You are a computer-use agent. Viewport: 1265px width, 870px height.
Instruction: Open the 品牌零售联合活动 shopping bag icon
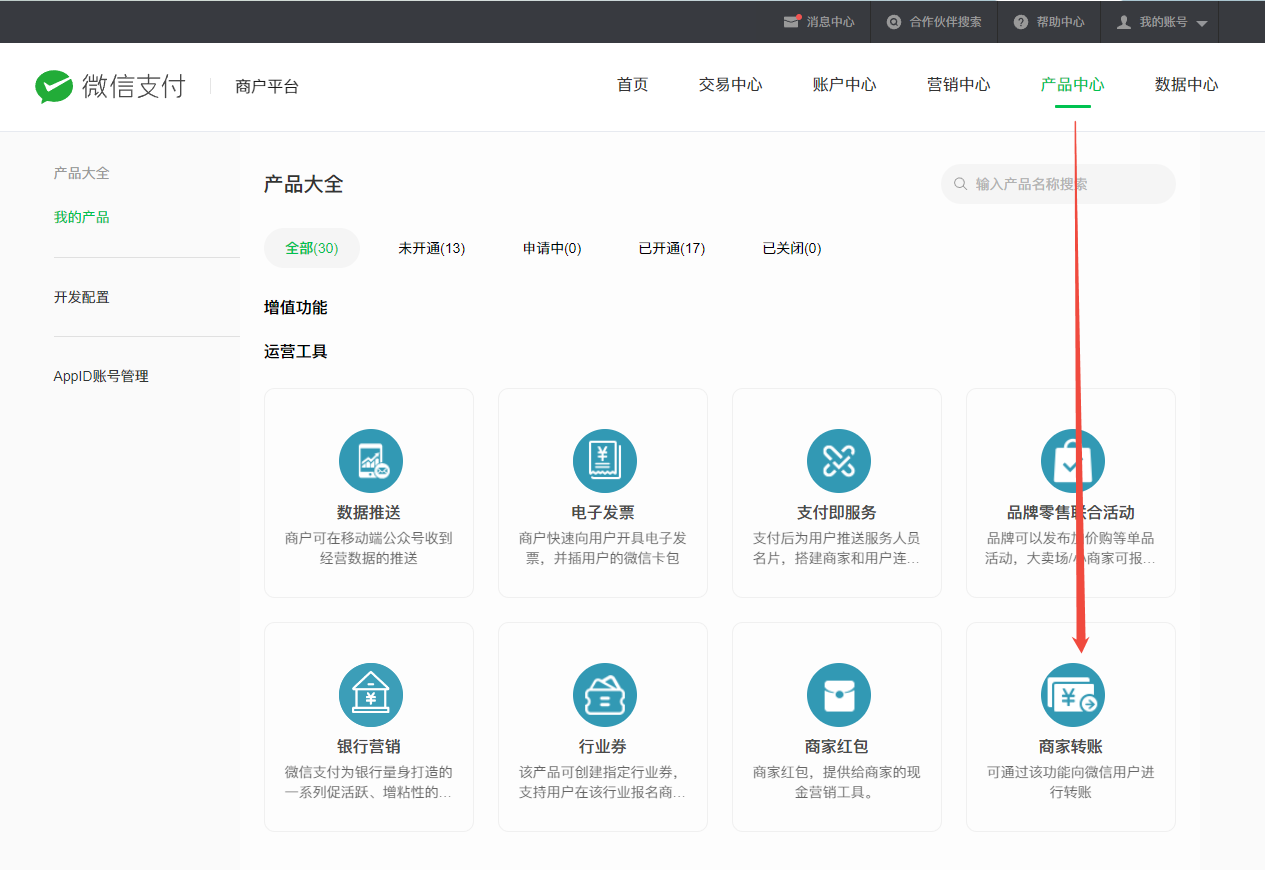pos(1073,461)
